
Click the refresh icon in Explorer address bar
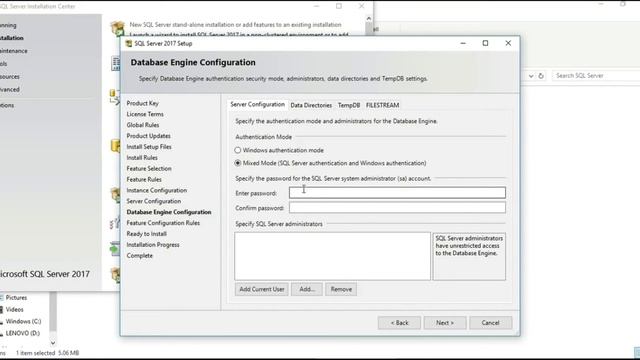pos(541,76)
